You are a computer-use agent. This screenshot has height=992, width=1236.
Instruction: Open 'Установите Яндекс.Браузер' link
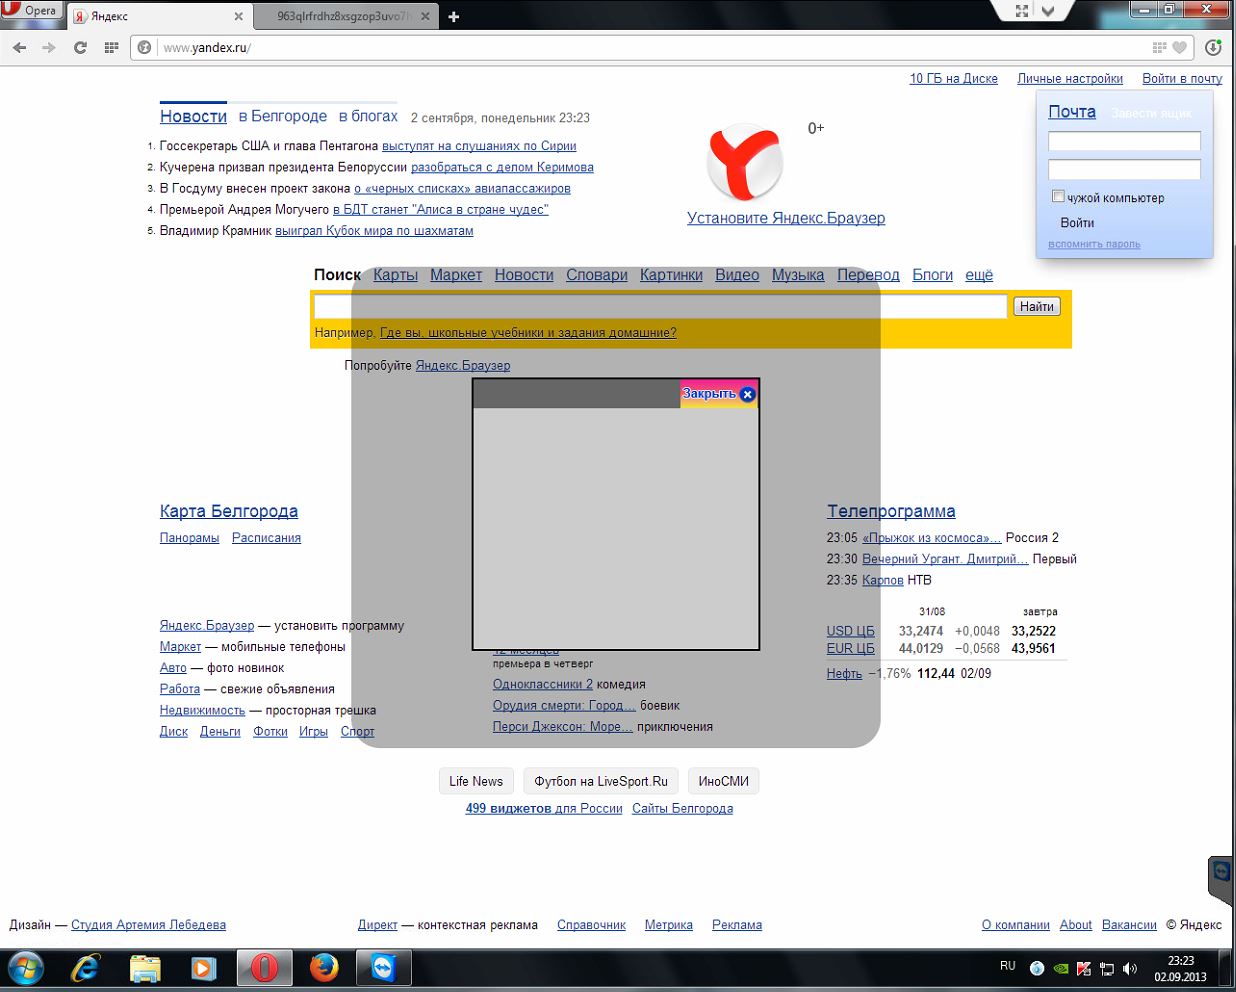[786, 218]
